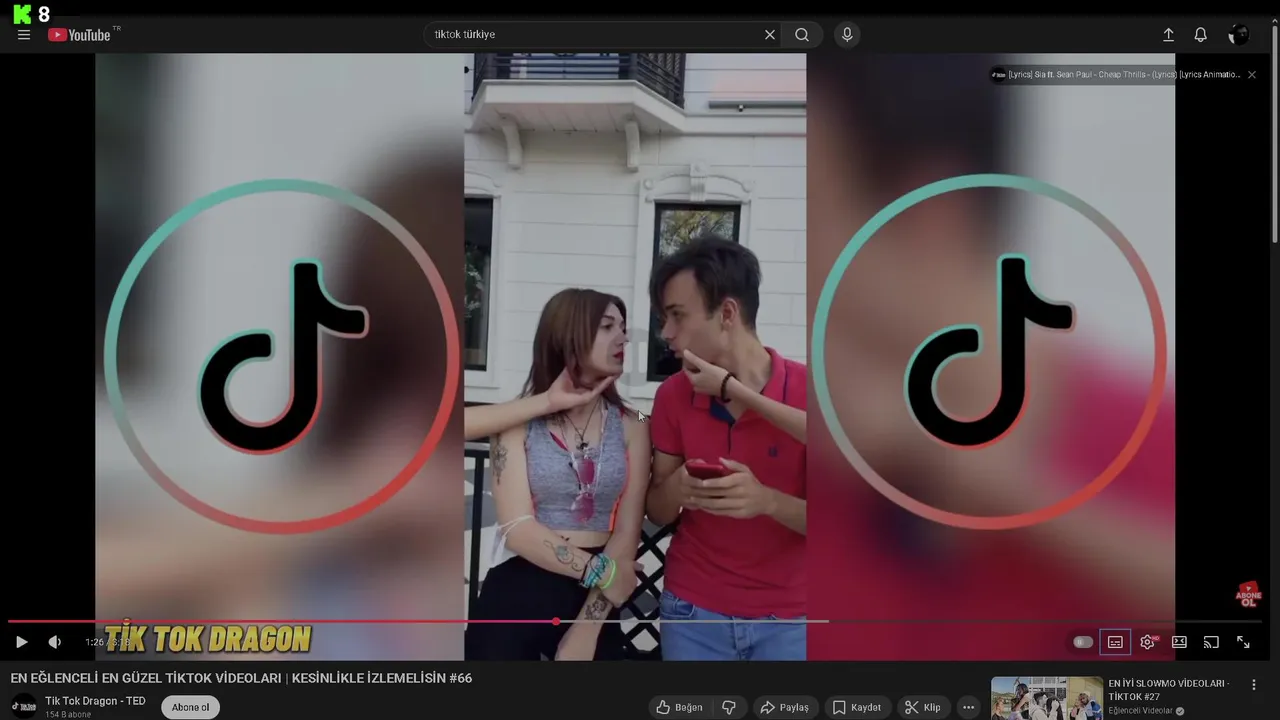Open the notifications bell

point(1201,35)
